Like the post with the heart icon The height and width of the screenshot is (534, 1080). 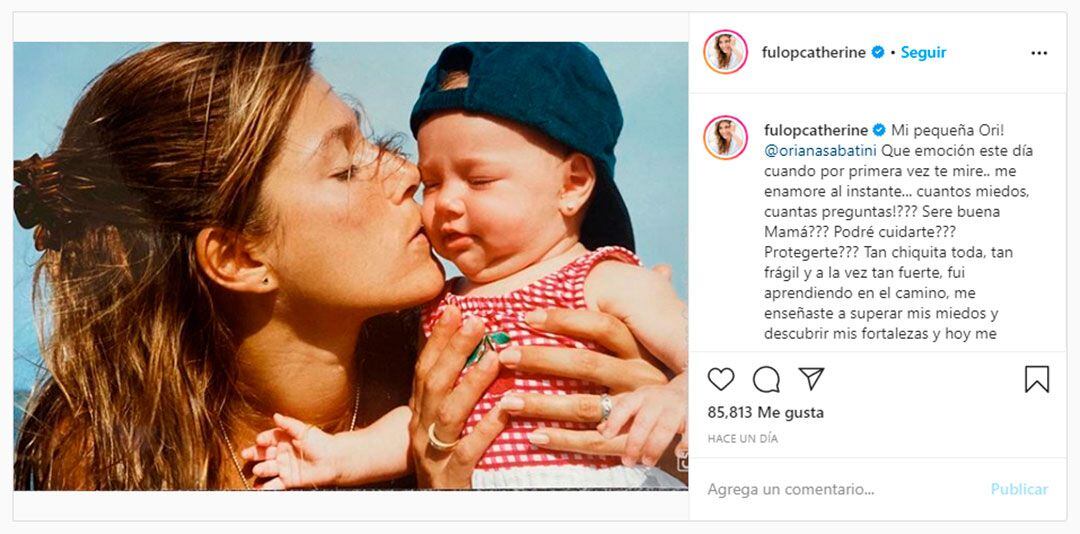pyautogui.click(x=721, y=379)
